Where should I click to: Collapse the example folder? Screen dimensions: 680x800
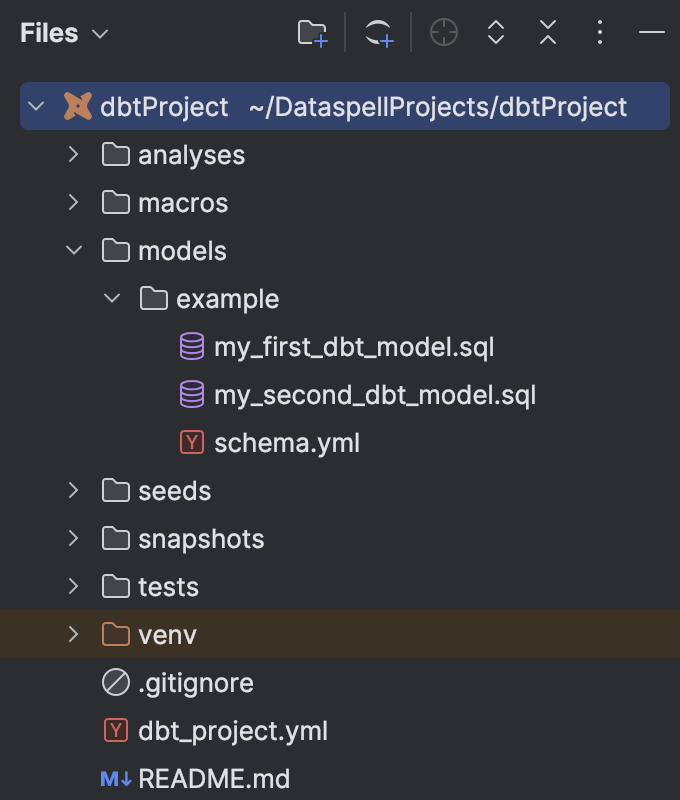pos(112,299)
